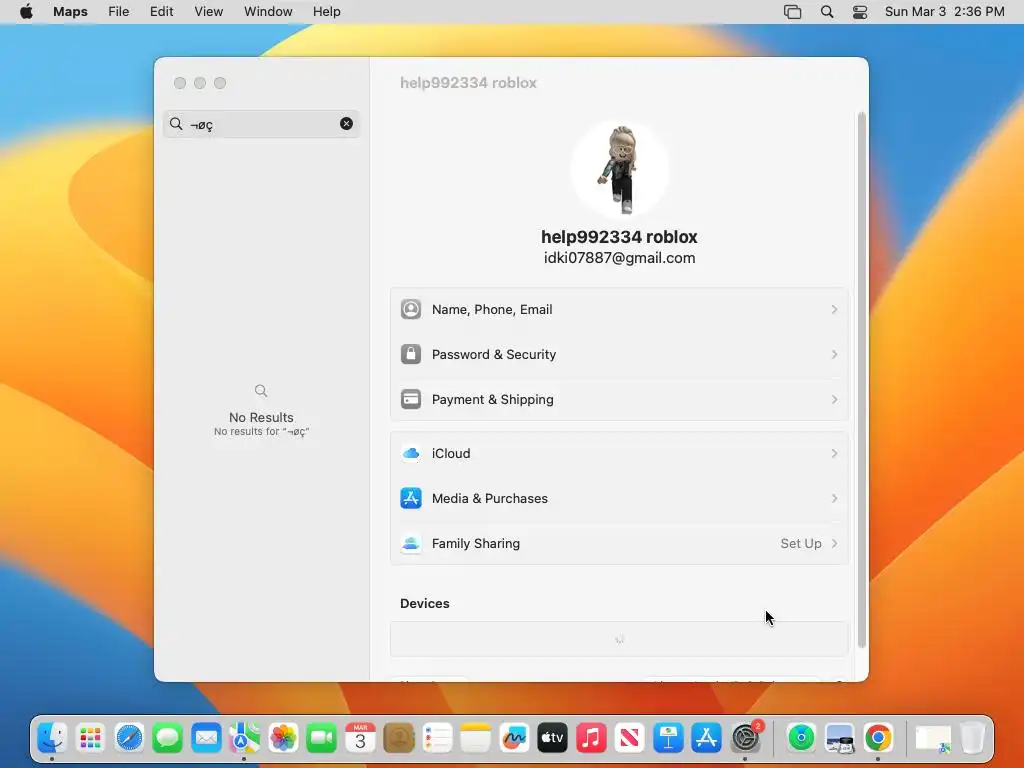This screenshot has height=768, width=1024.
Task: Open Photos from the Dock
Action: [x=283, y=738]
